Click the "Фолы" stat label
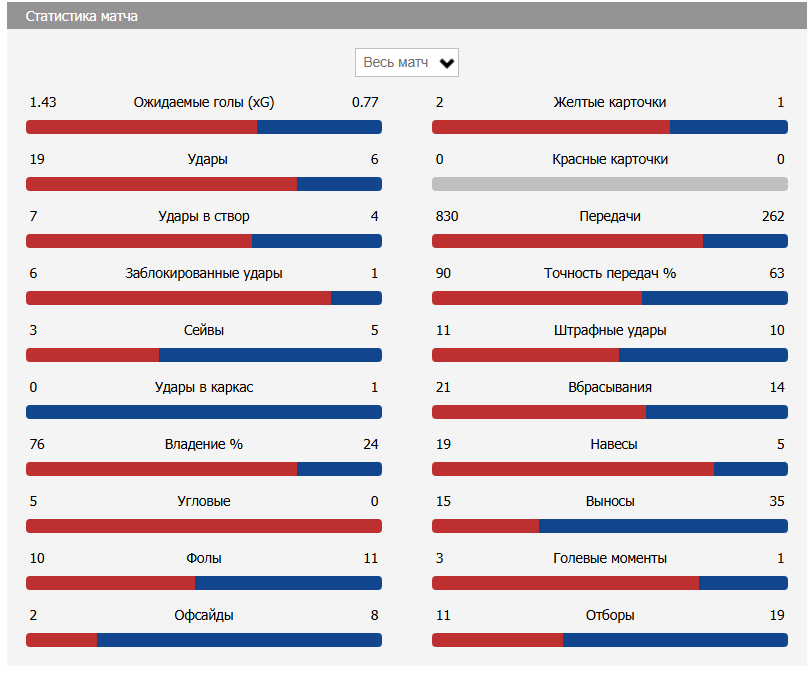Screen dimensions: 808x680 (x=204, y=558)
